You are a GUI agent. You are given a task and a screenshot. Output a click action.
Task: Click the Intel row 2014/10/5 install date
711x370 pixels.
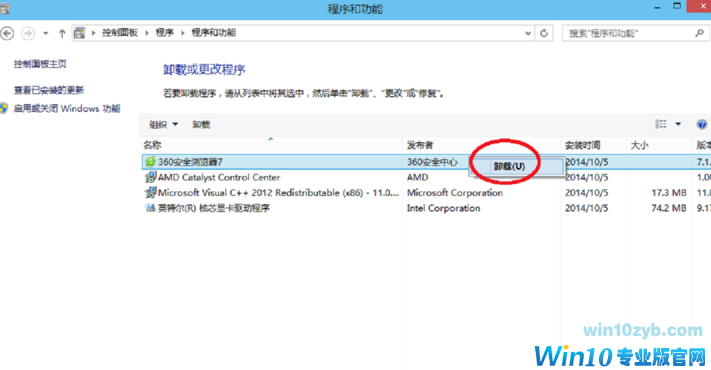[587, 208]
